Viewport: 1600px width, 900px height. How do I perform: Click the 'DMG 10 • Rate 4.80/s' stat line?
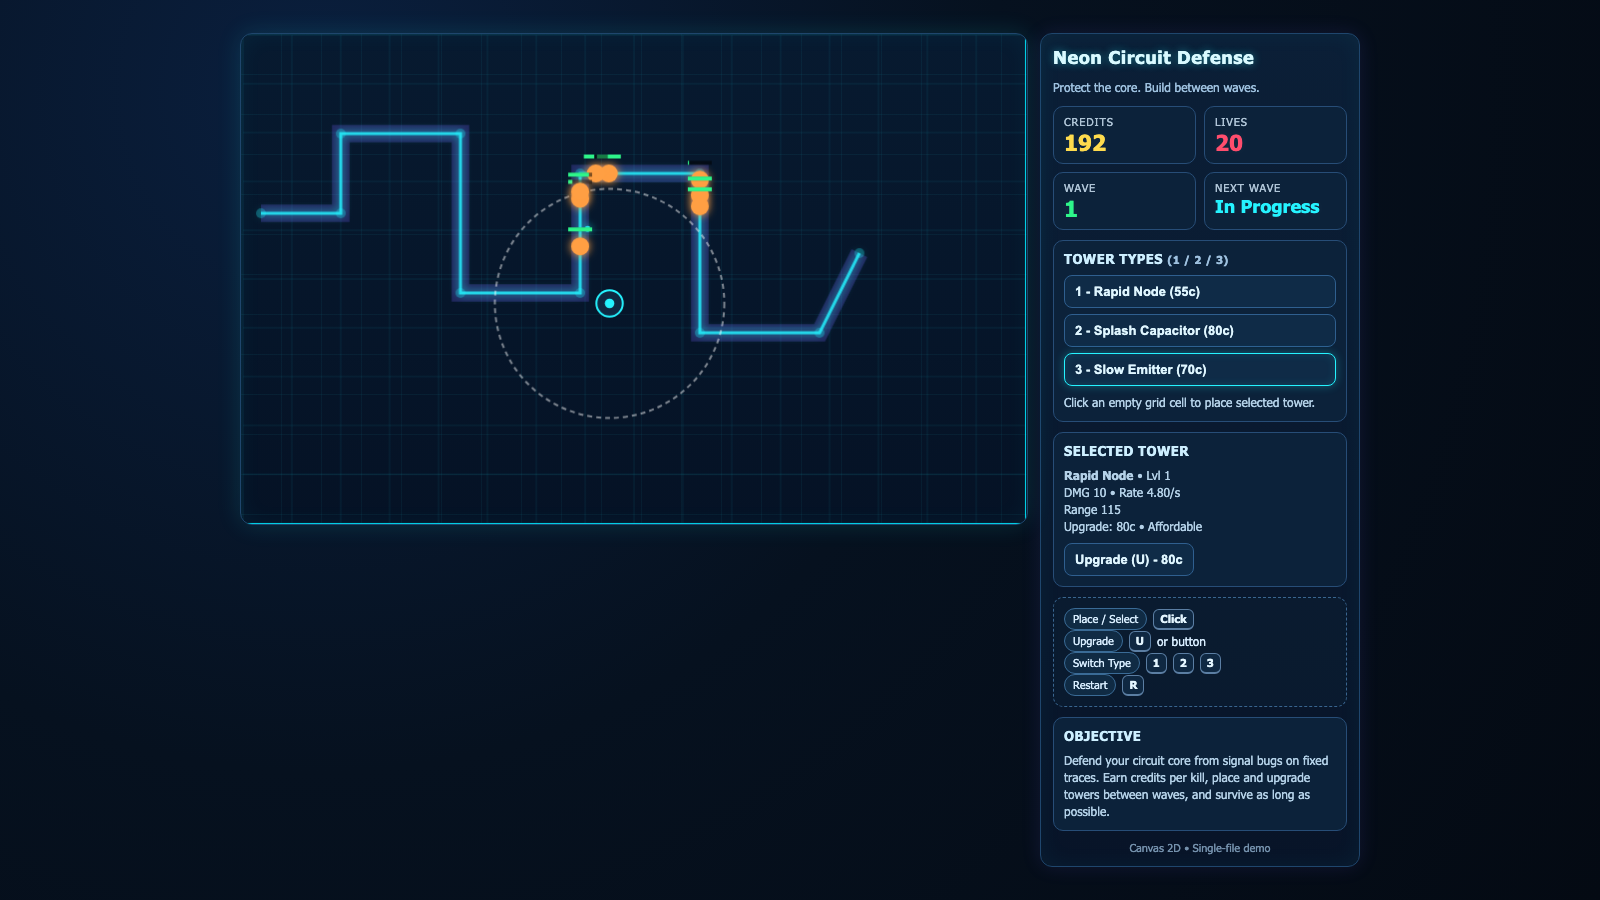pos(1122,493)
